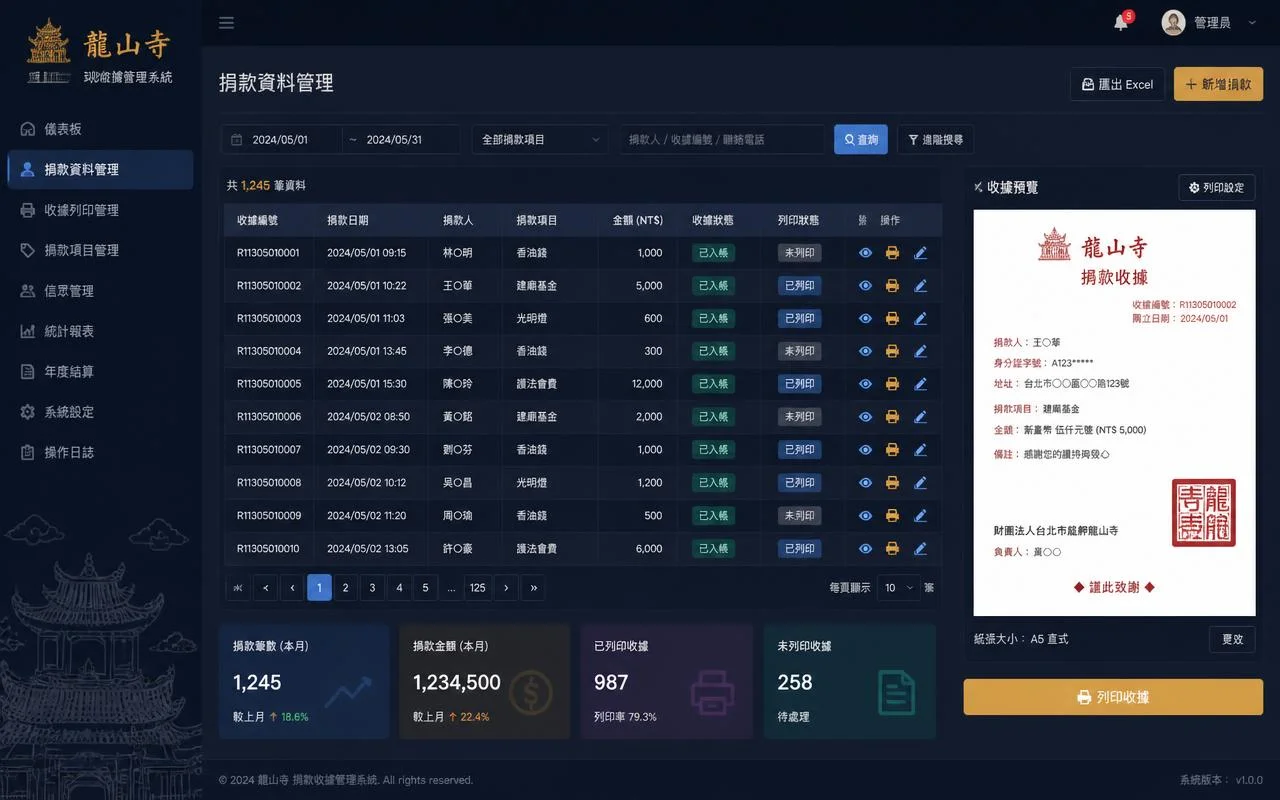The width and height of the screenshot is (1280, 800).
Task: Edit donation record R11305010009
Action: tap(920, 516)
